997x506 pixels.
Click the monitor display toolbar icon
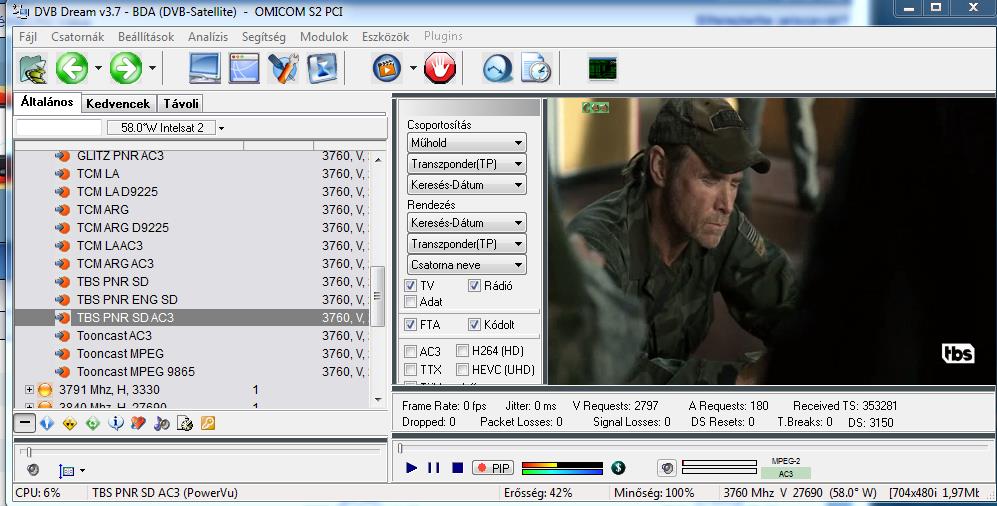[205, 68]
